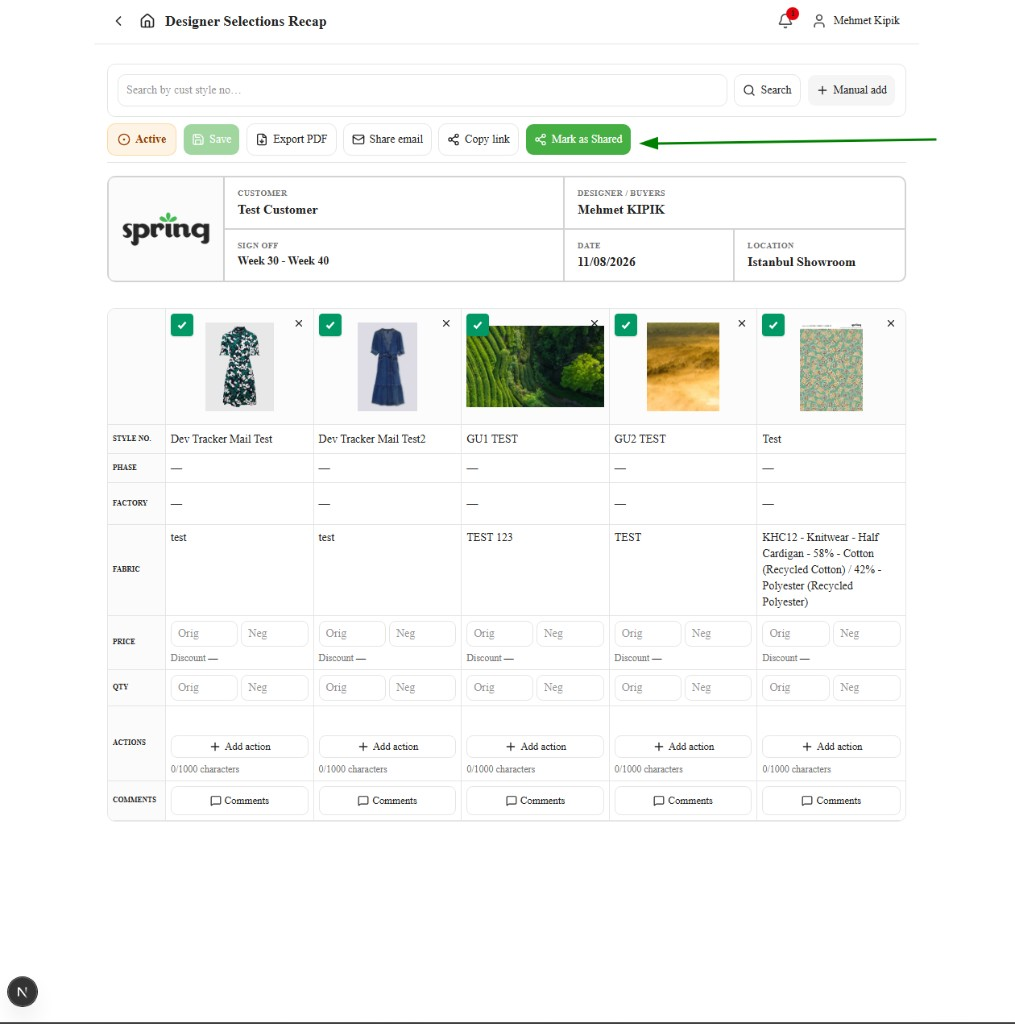Click Neg qty field for Test style
1015x1024 pixels.
[x=867, y=688]
